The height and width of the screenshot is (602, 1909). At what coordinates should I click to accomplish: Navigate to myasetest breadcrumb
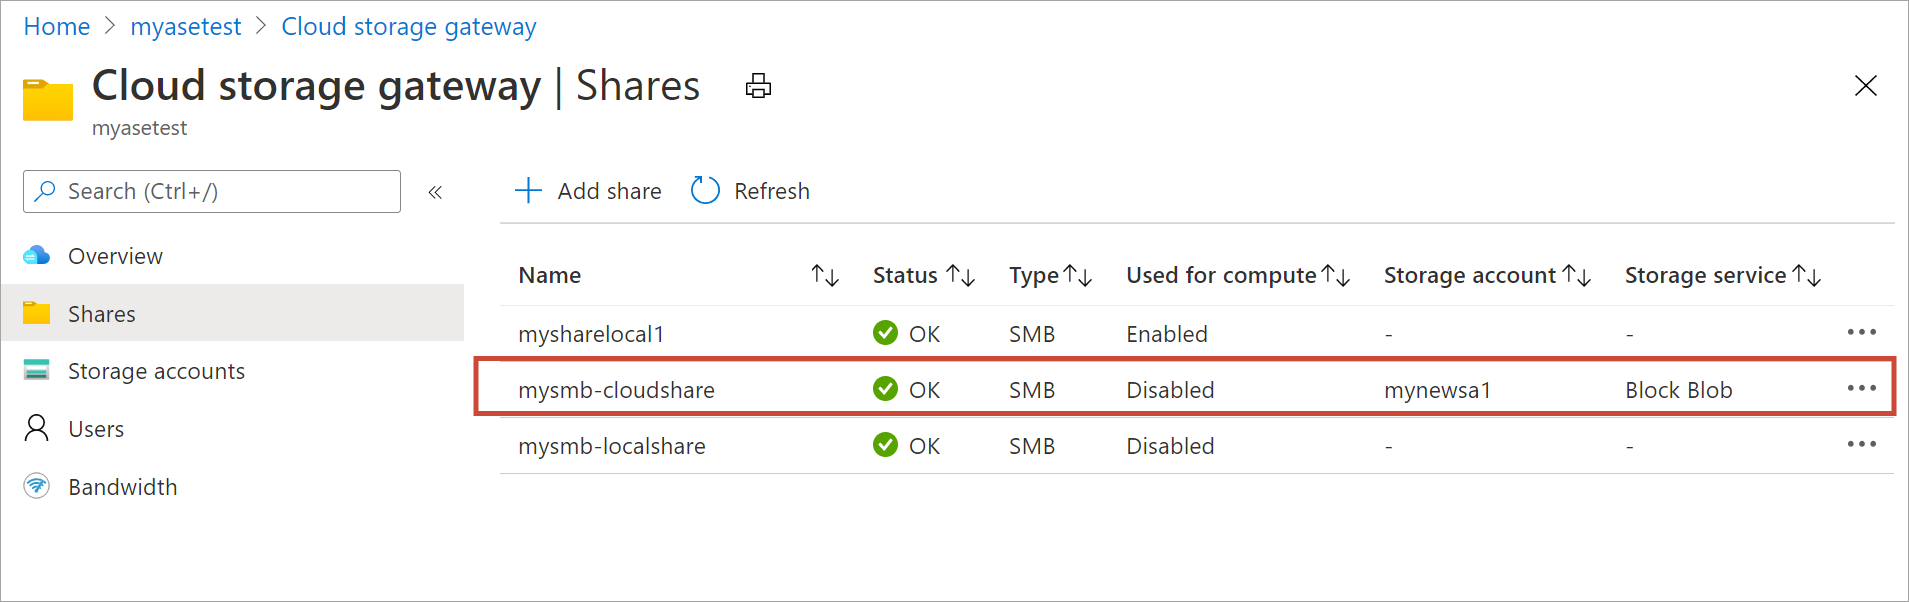coord(186,27)
